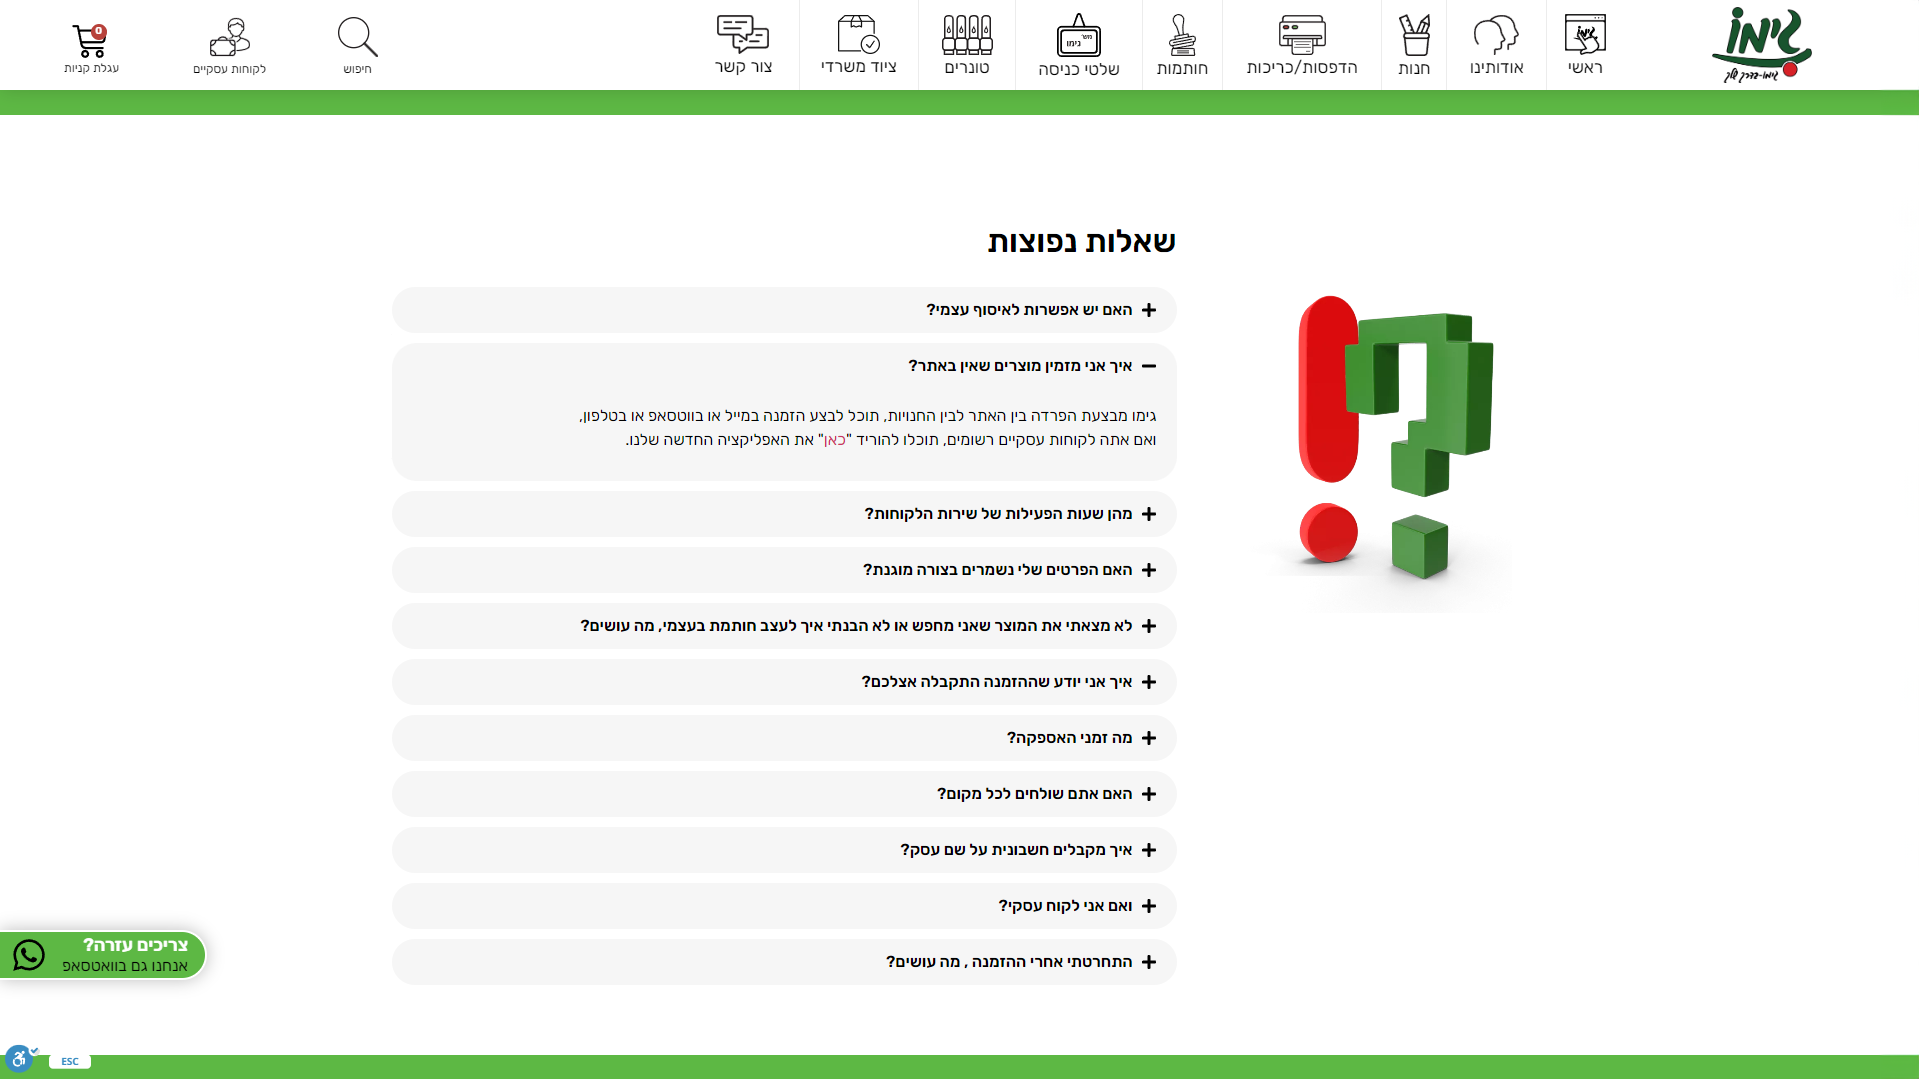This screenshot has height=1079, width=1919.
Task: Click the store pencil cup icon
Action: point(1414,34)
